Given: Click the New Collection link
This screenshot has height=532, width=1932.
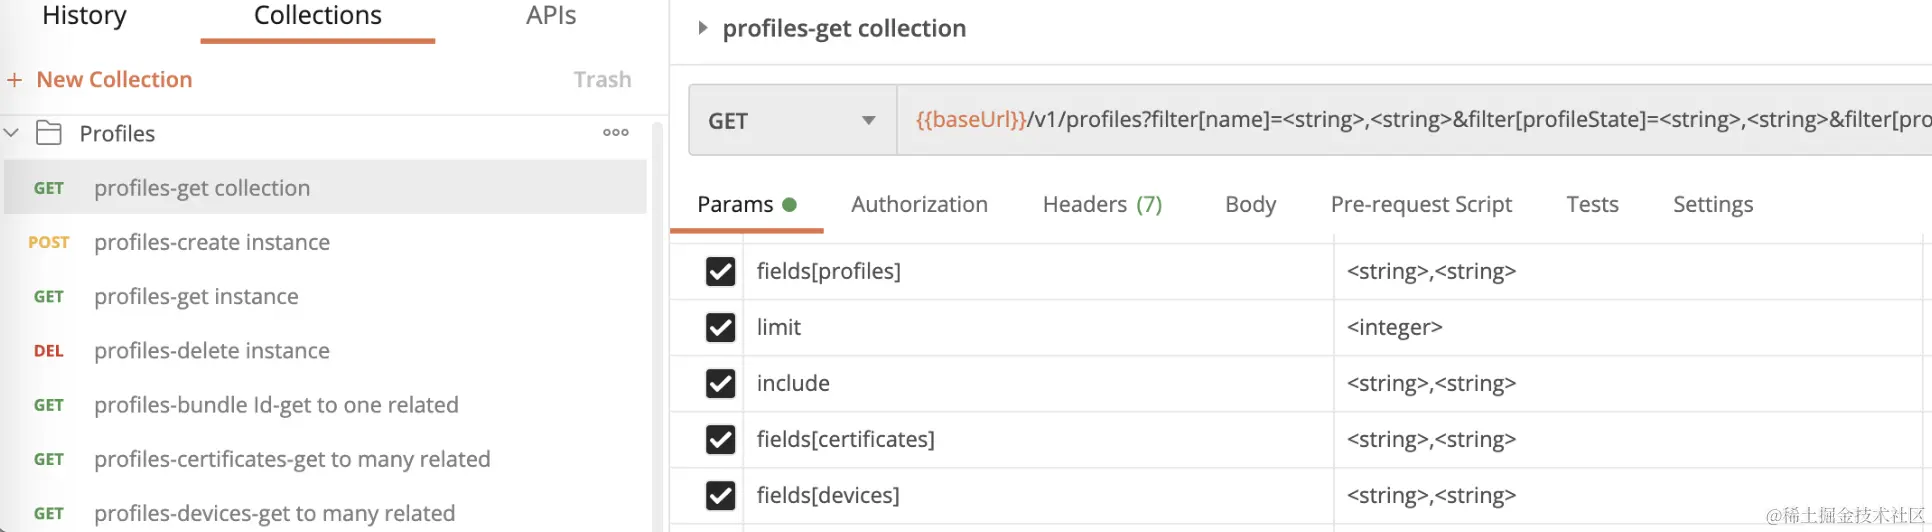Looking at the screenshot, I should pyautogui.click(x=114, y=80).
